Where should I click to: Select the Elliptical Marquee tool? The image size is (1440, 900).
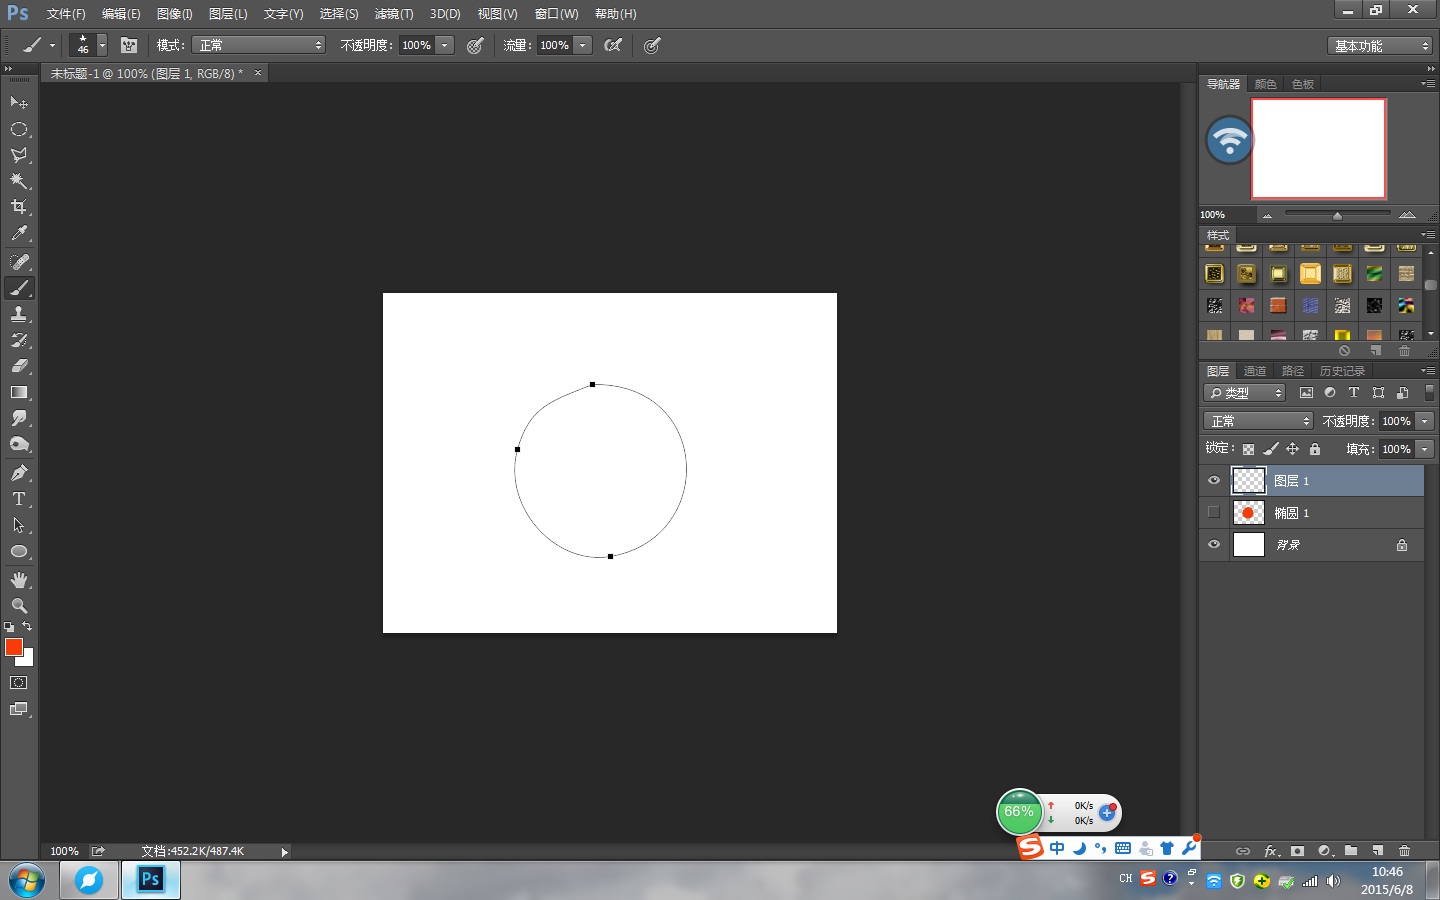pyautogui.click(x=19, y=129)
